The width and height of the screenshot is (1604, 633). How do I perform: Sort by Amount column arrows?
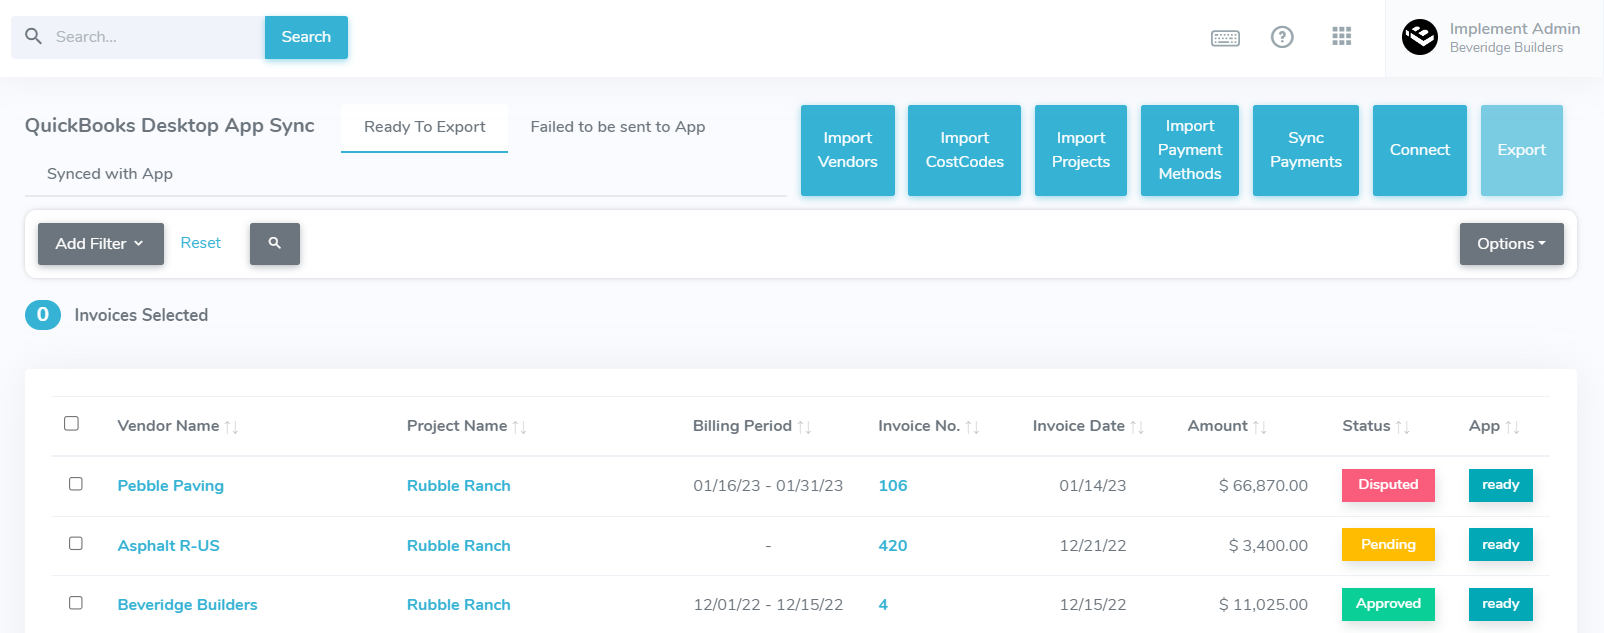pyautogui.click(x=1260, y=427)
